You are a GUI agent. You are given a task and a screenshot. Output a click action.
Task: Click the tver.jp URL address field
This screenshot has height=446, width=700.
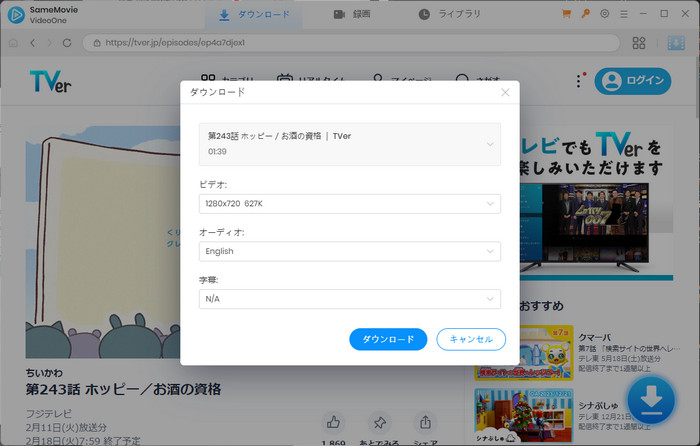(x=351, y=43)
